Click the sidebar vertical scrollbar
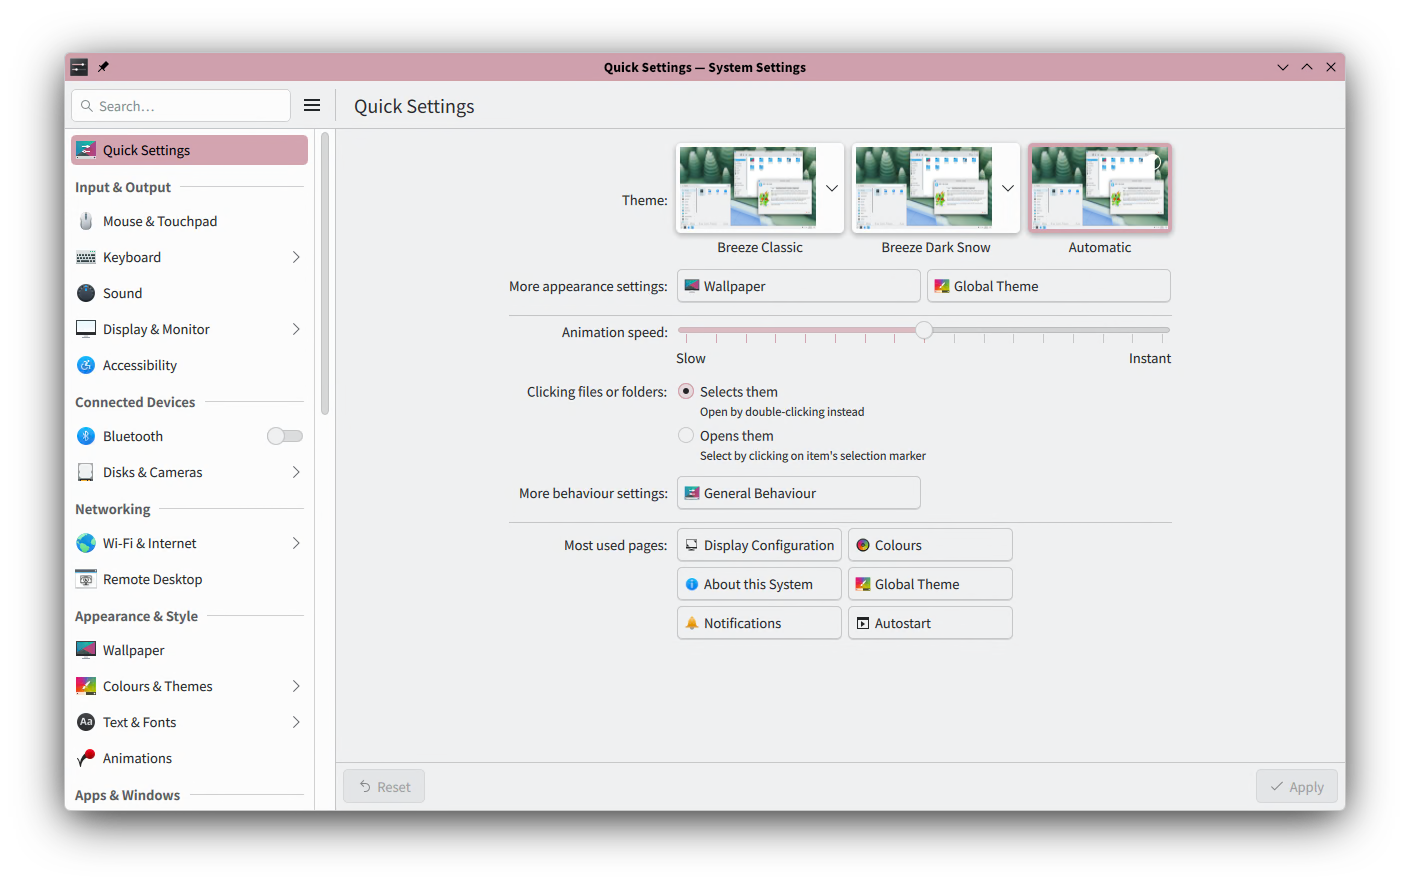This screenshot has width=1410, height=887. pyautogui.click(x=325, y=273)
